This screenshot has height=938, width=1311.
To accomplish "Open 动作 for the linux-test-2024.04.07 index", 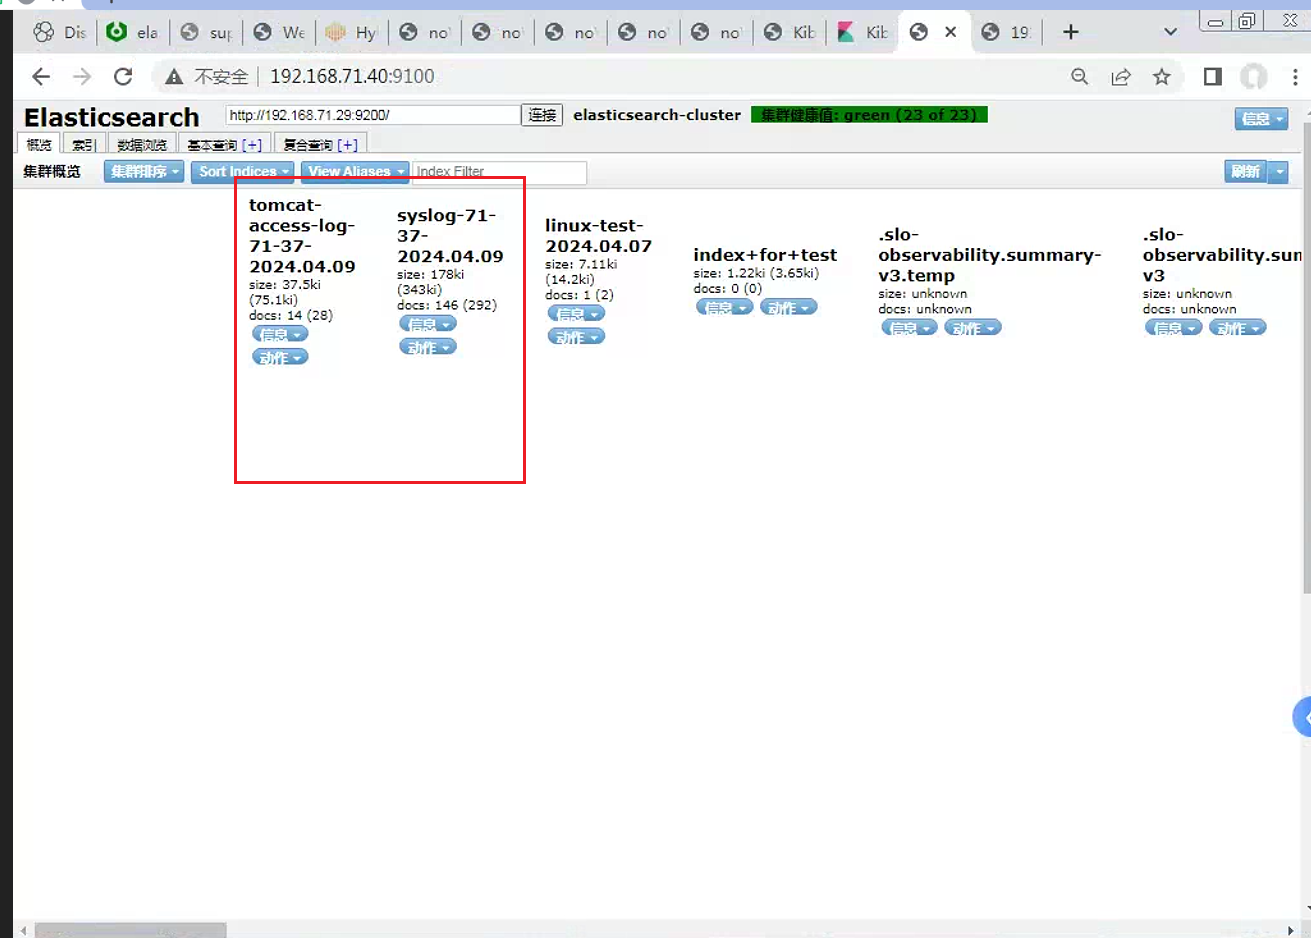I will tap(576, 337).
